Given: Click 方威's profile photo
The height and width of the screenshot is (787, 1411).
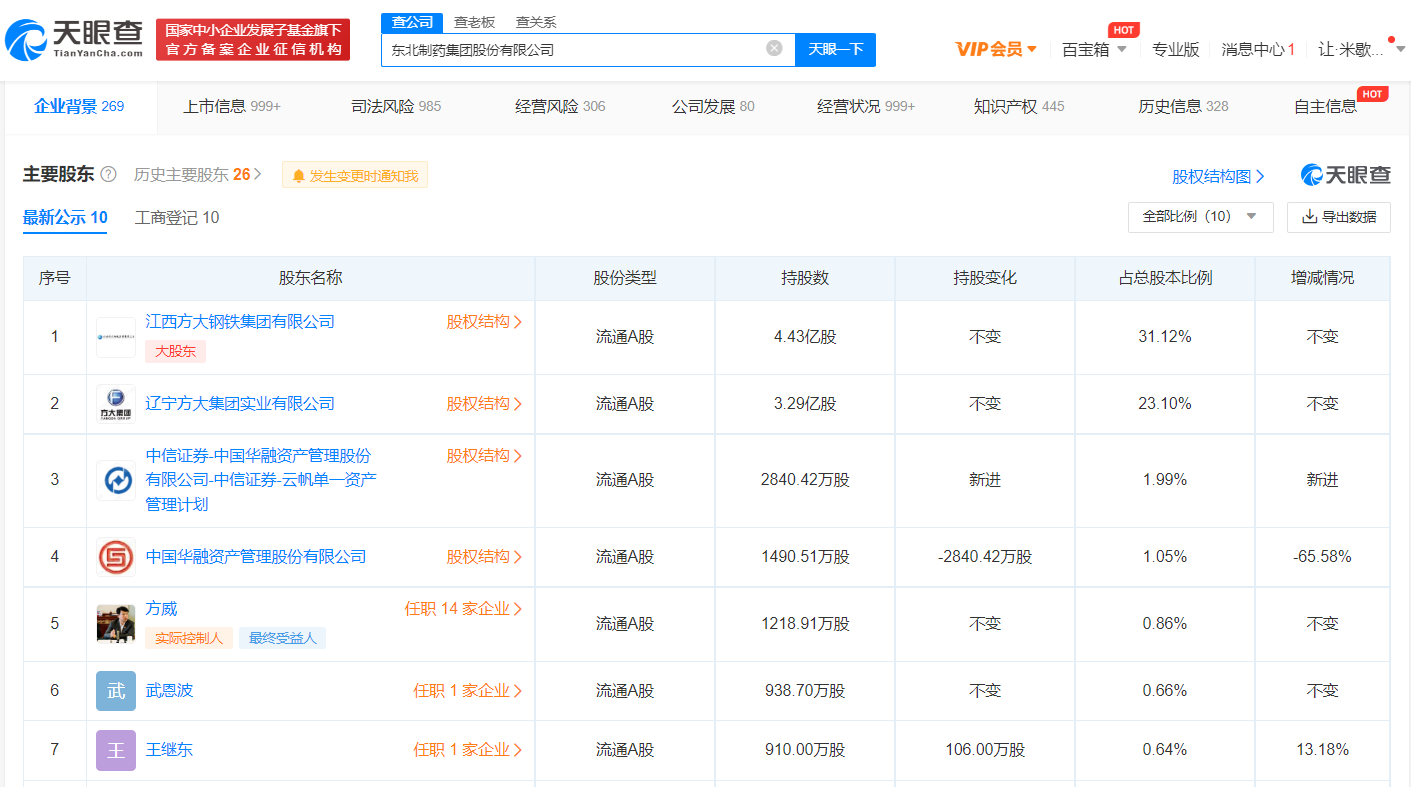Looking at the screenshot, I should tap(115, 623).
